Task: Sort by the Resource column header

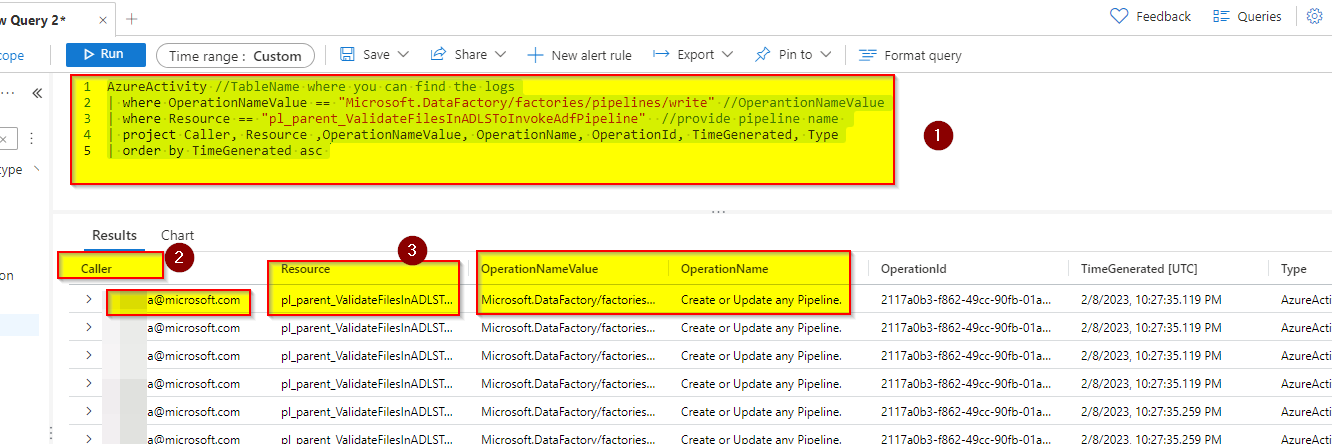Action: coord(305,269)
